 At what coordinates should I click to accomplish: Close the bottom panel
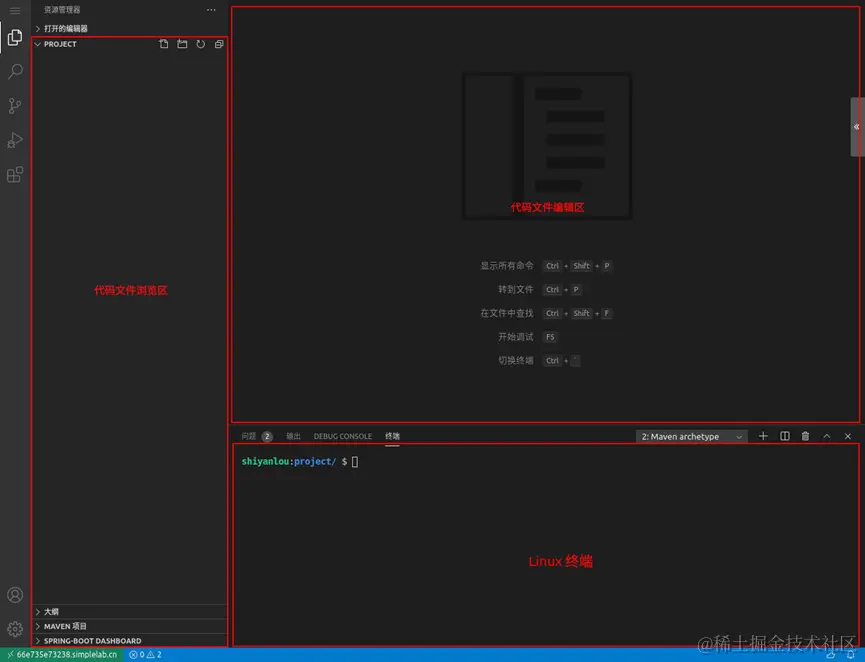[x=848, y=436]
